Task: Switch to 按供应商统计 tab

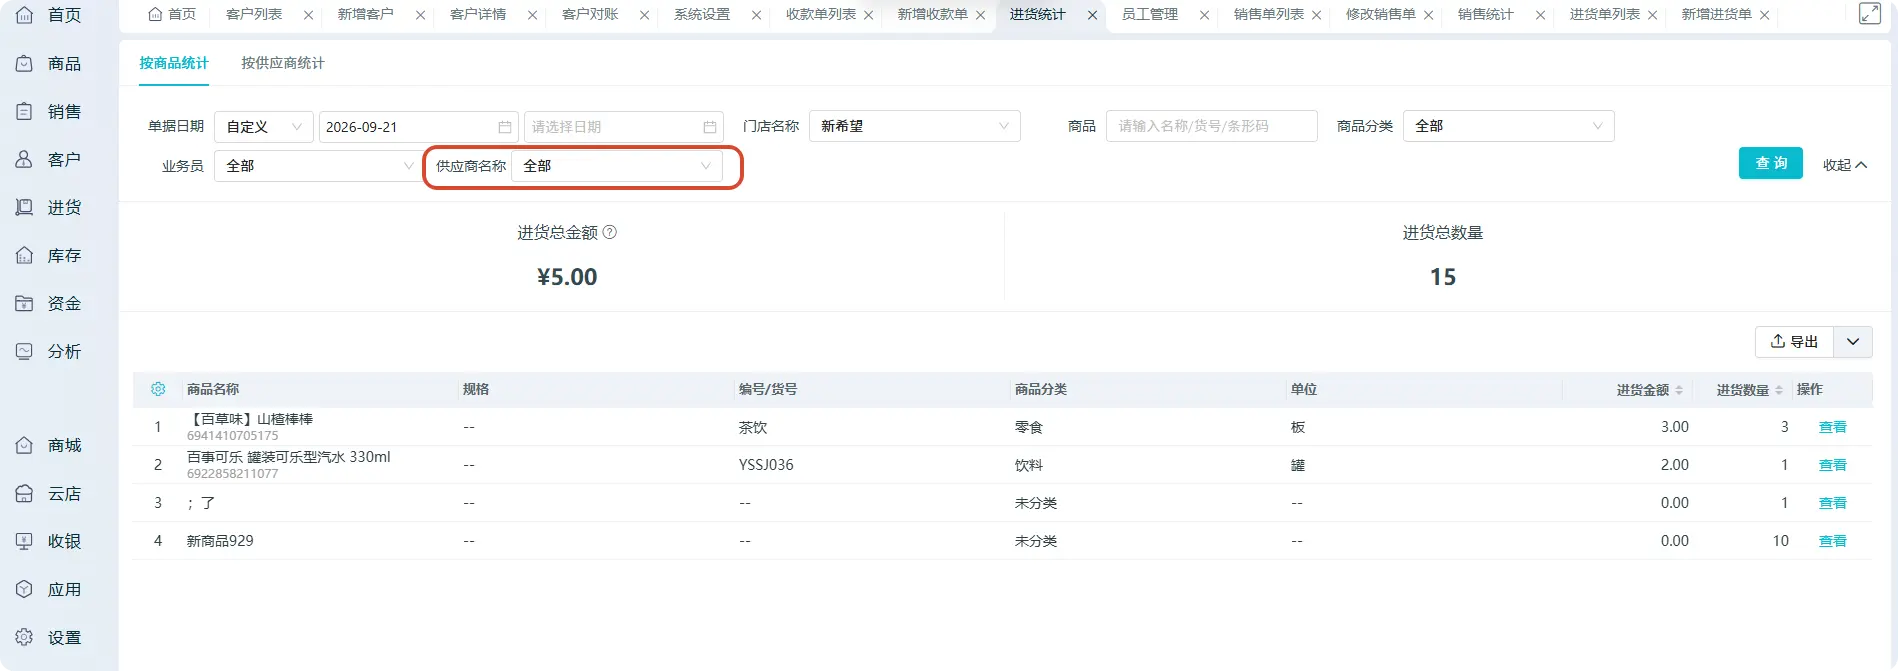Action: [x=283, y=63]
